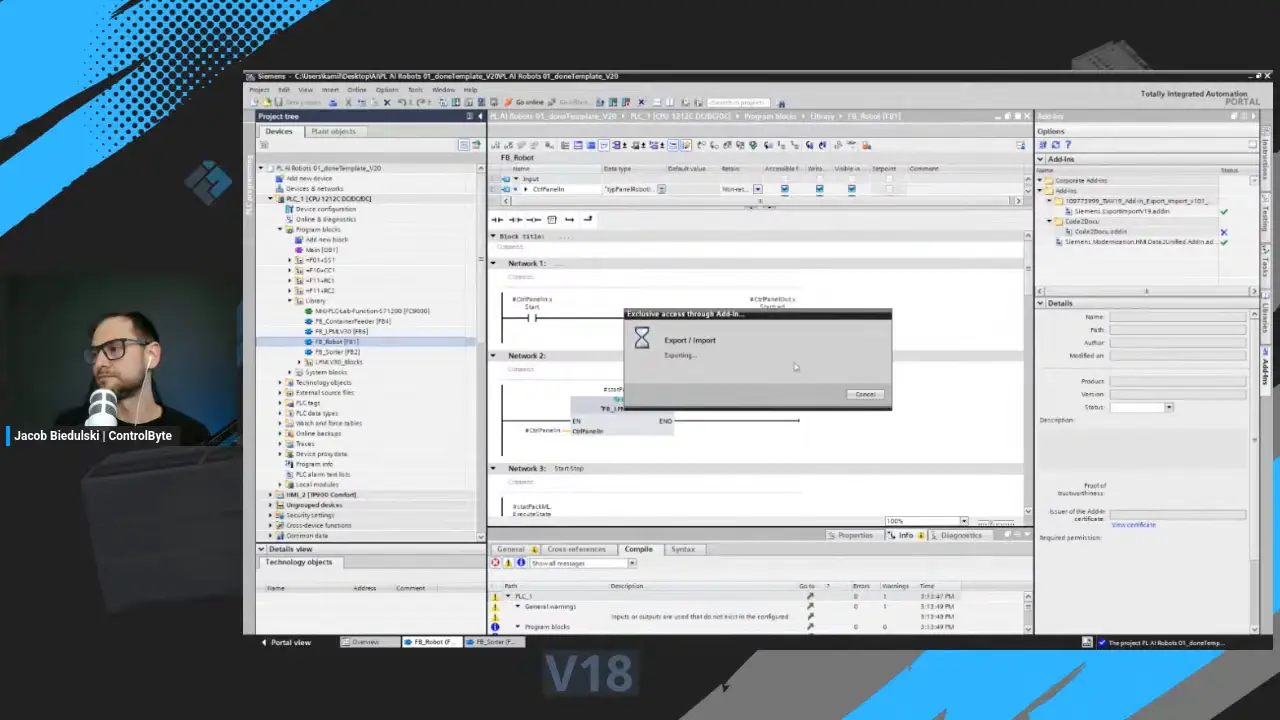
Task: Click the undo arrow in main toolbar
Action: [401, 102]
